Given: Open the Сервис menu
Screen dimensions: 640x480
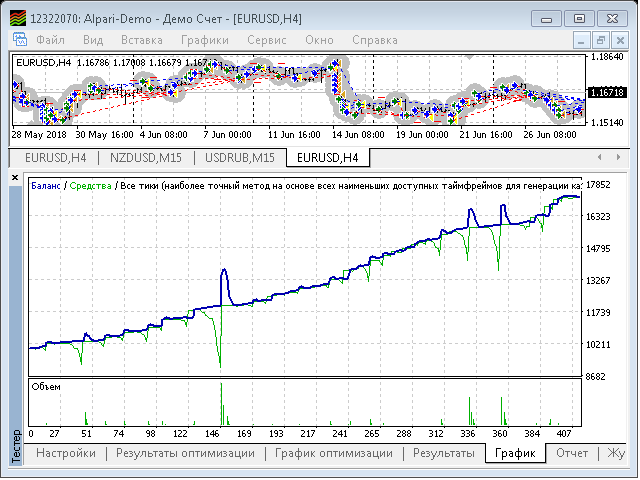Looking at the screenshot, I should (267, 40).
